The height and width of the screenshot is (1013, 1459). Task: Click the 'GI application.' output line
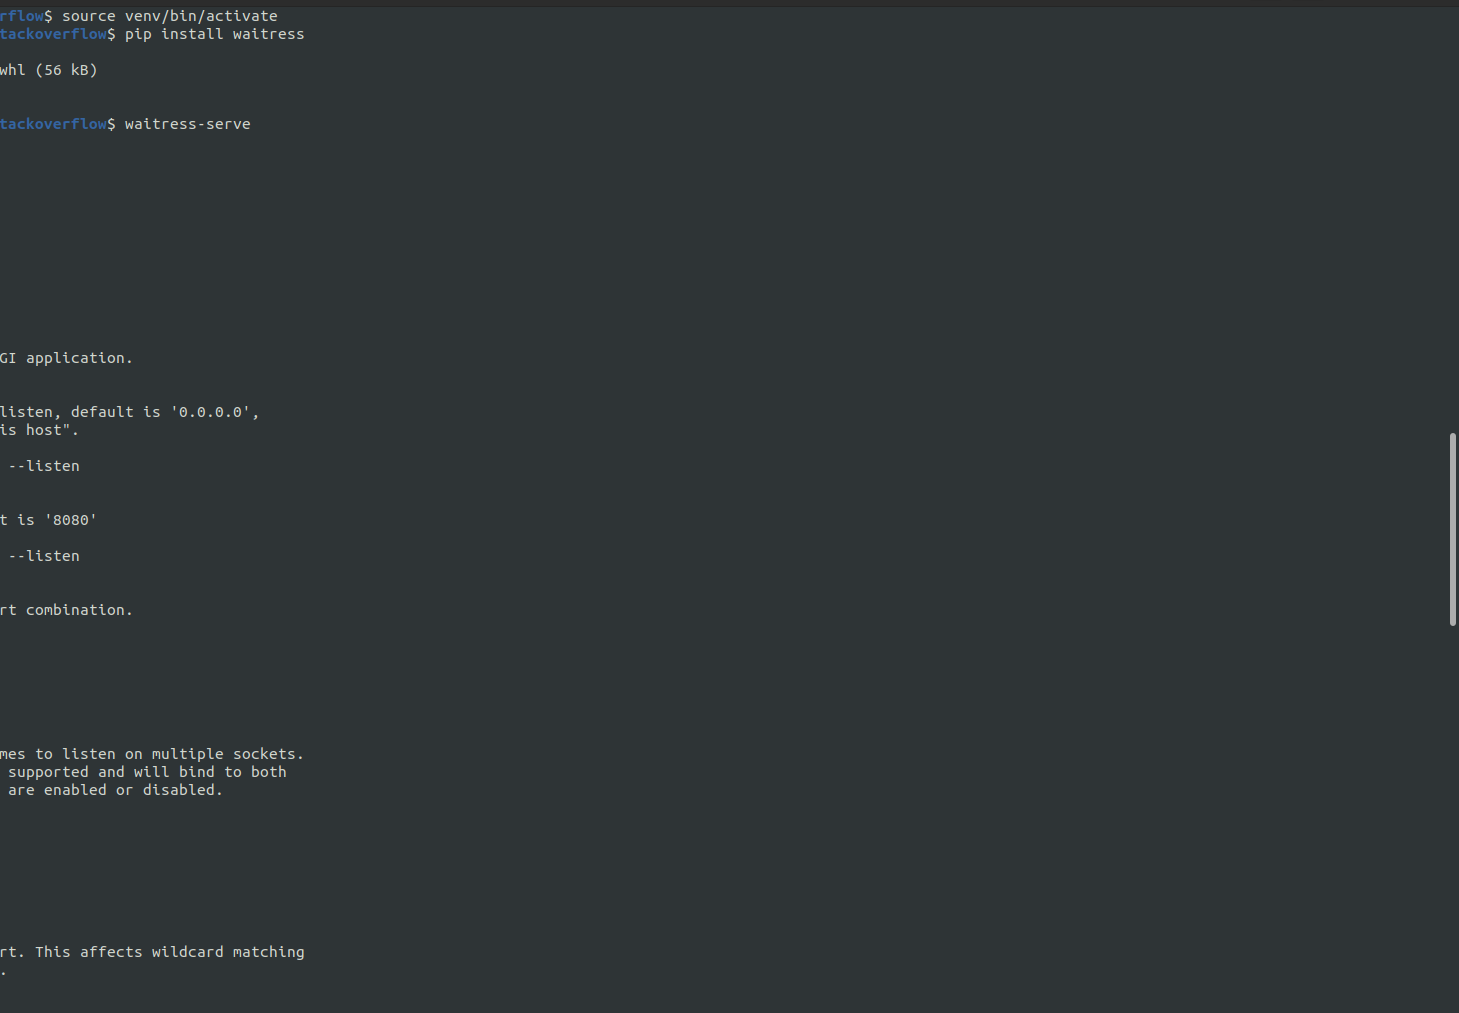pyautogui.click(x=66, y=358)
